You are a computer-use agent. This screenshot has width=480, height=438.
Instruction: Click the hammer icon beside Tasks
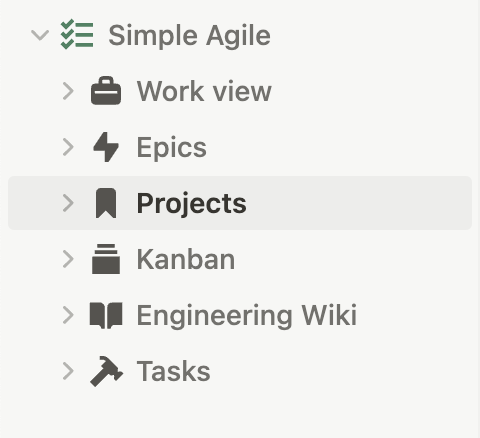[x=106, y=371]
